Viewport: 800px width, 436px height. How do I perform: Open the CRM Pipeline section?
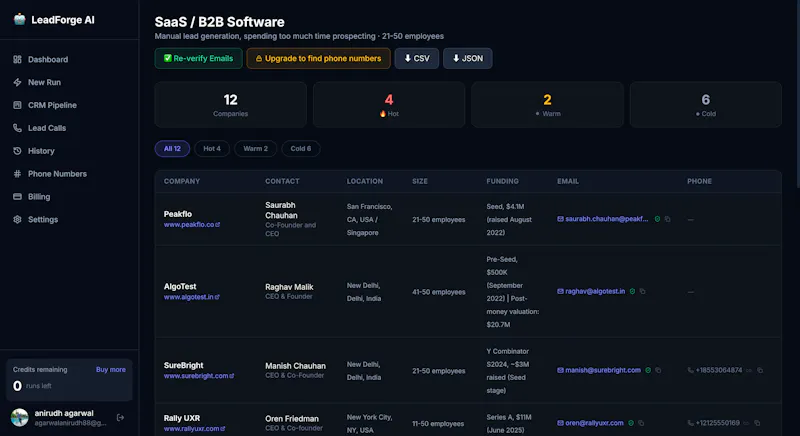click(x=52, y=105)
